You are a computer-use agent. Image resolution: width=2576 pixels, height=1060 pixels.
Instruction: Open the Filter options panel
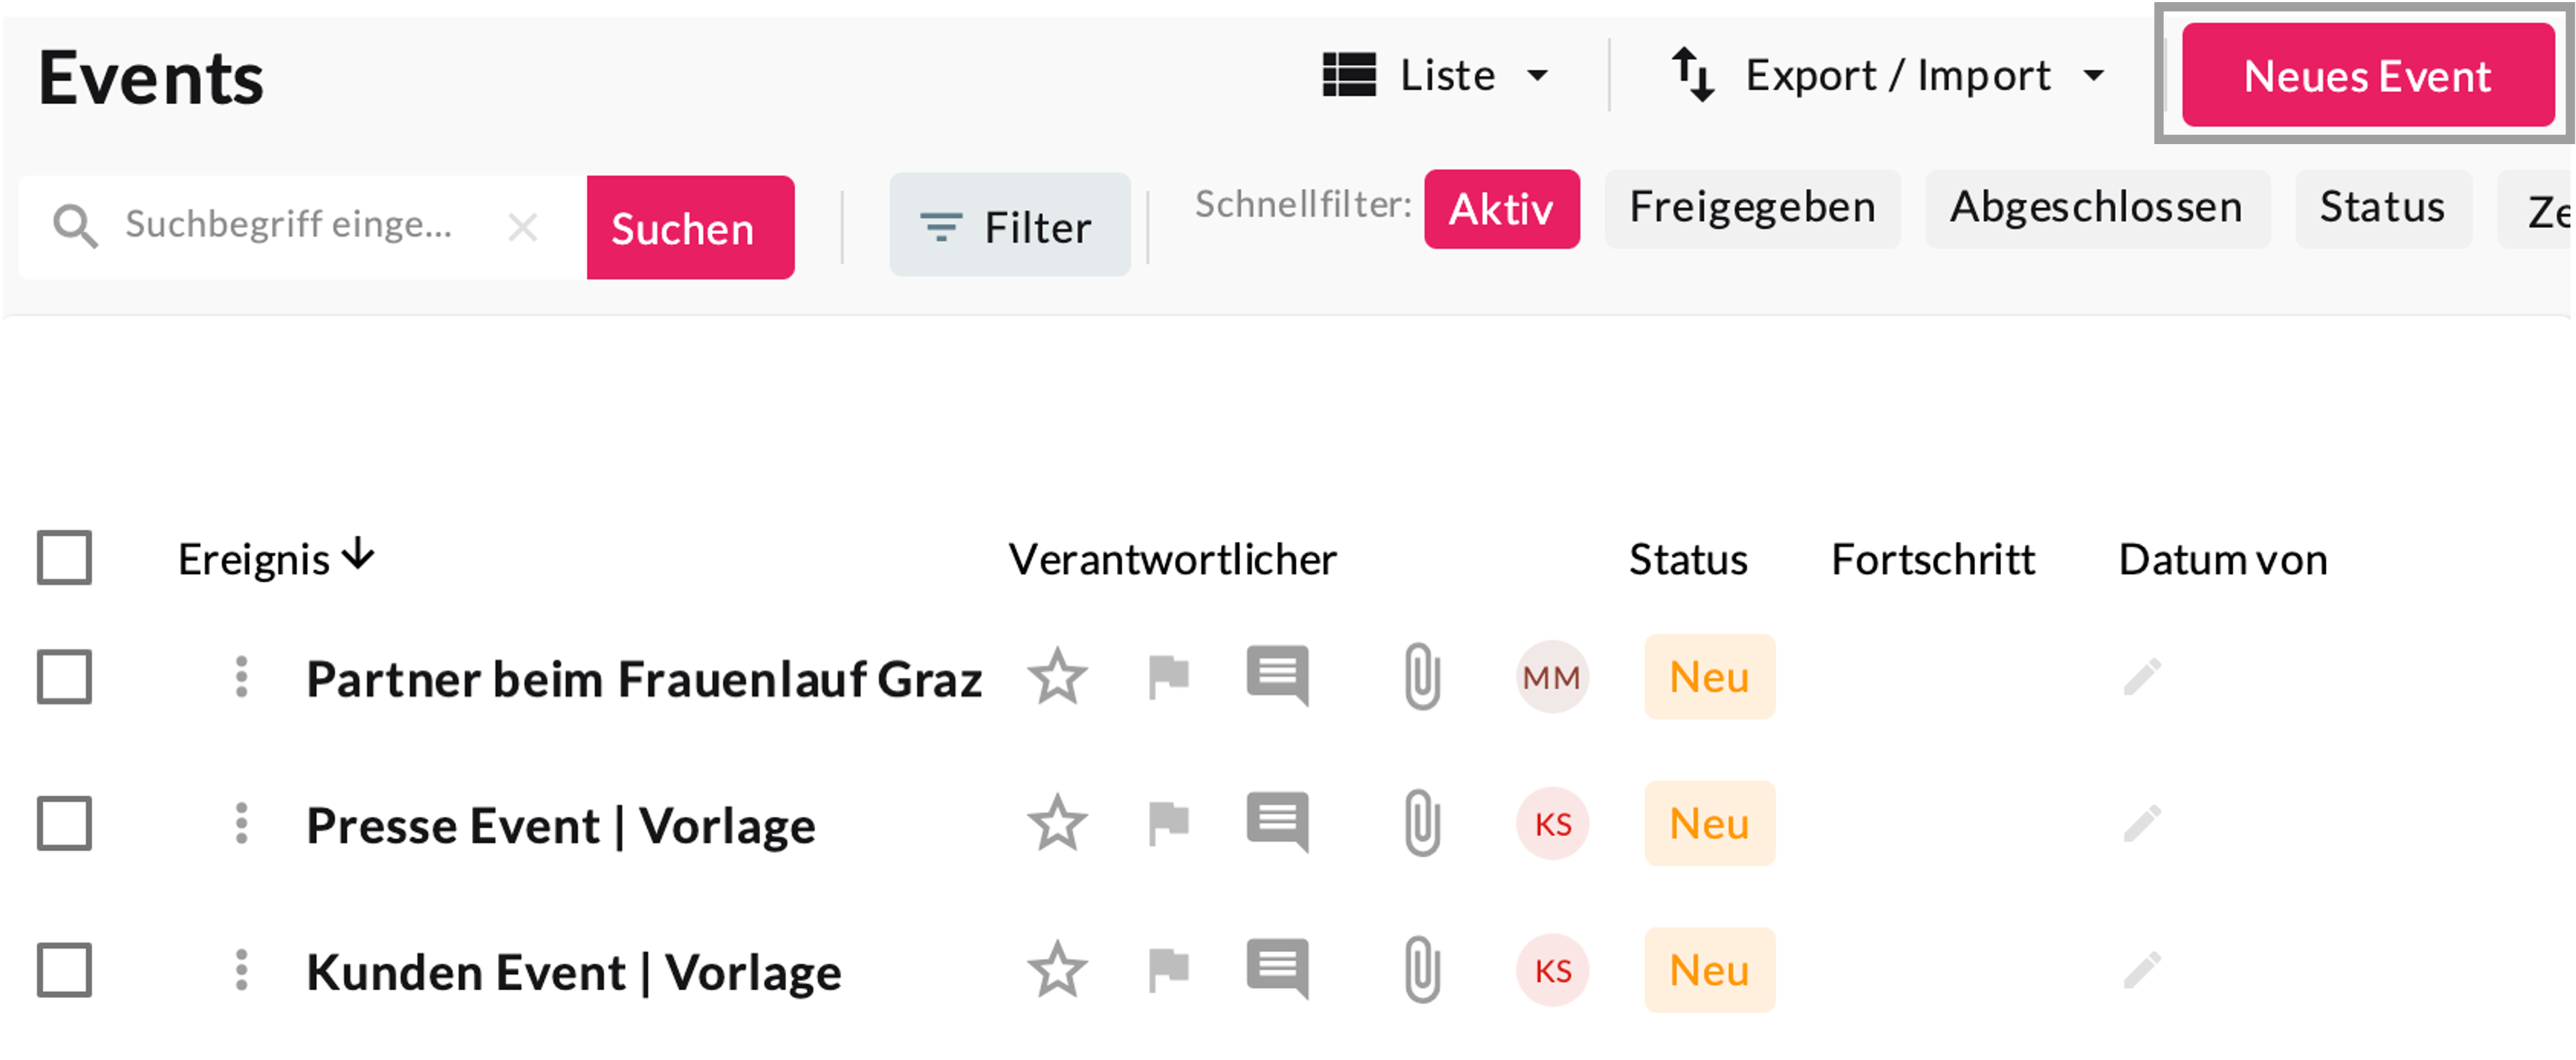point(1009,226)
